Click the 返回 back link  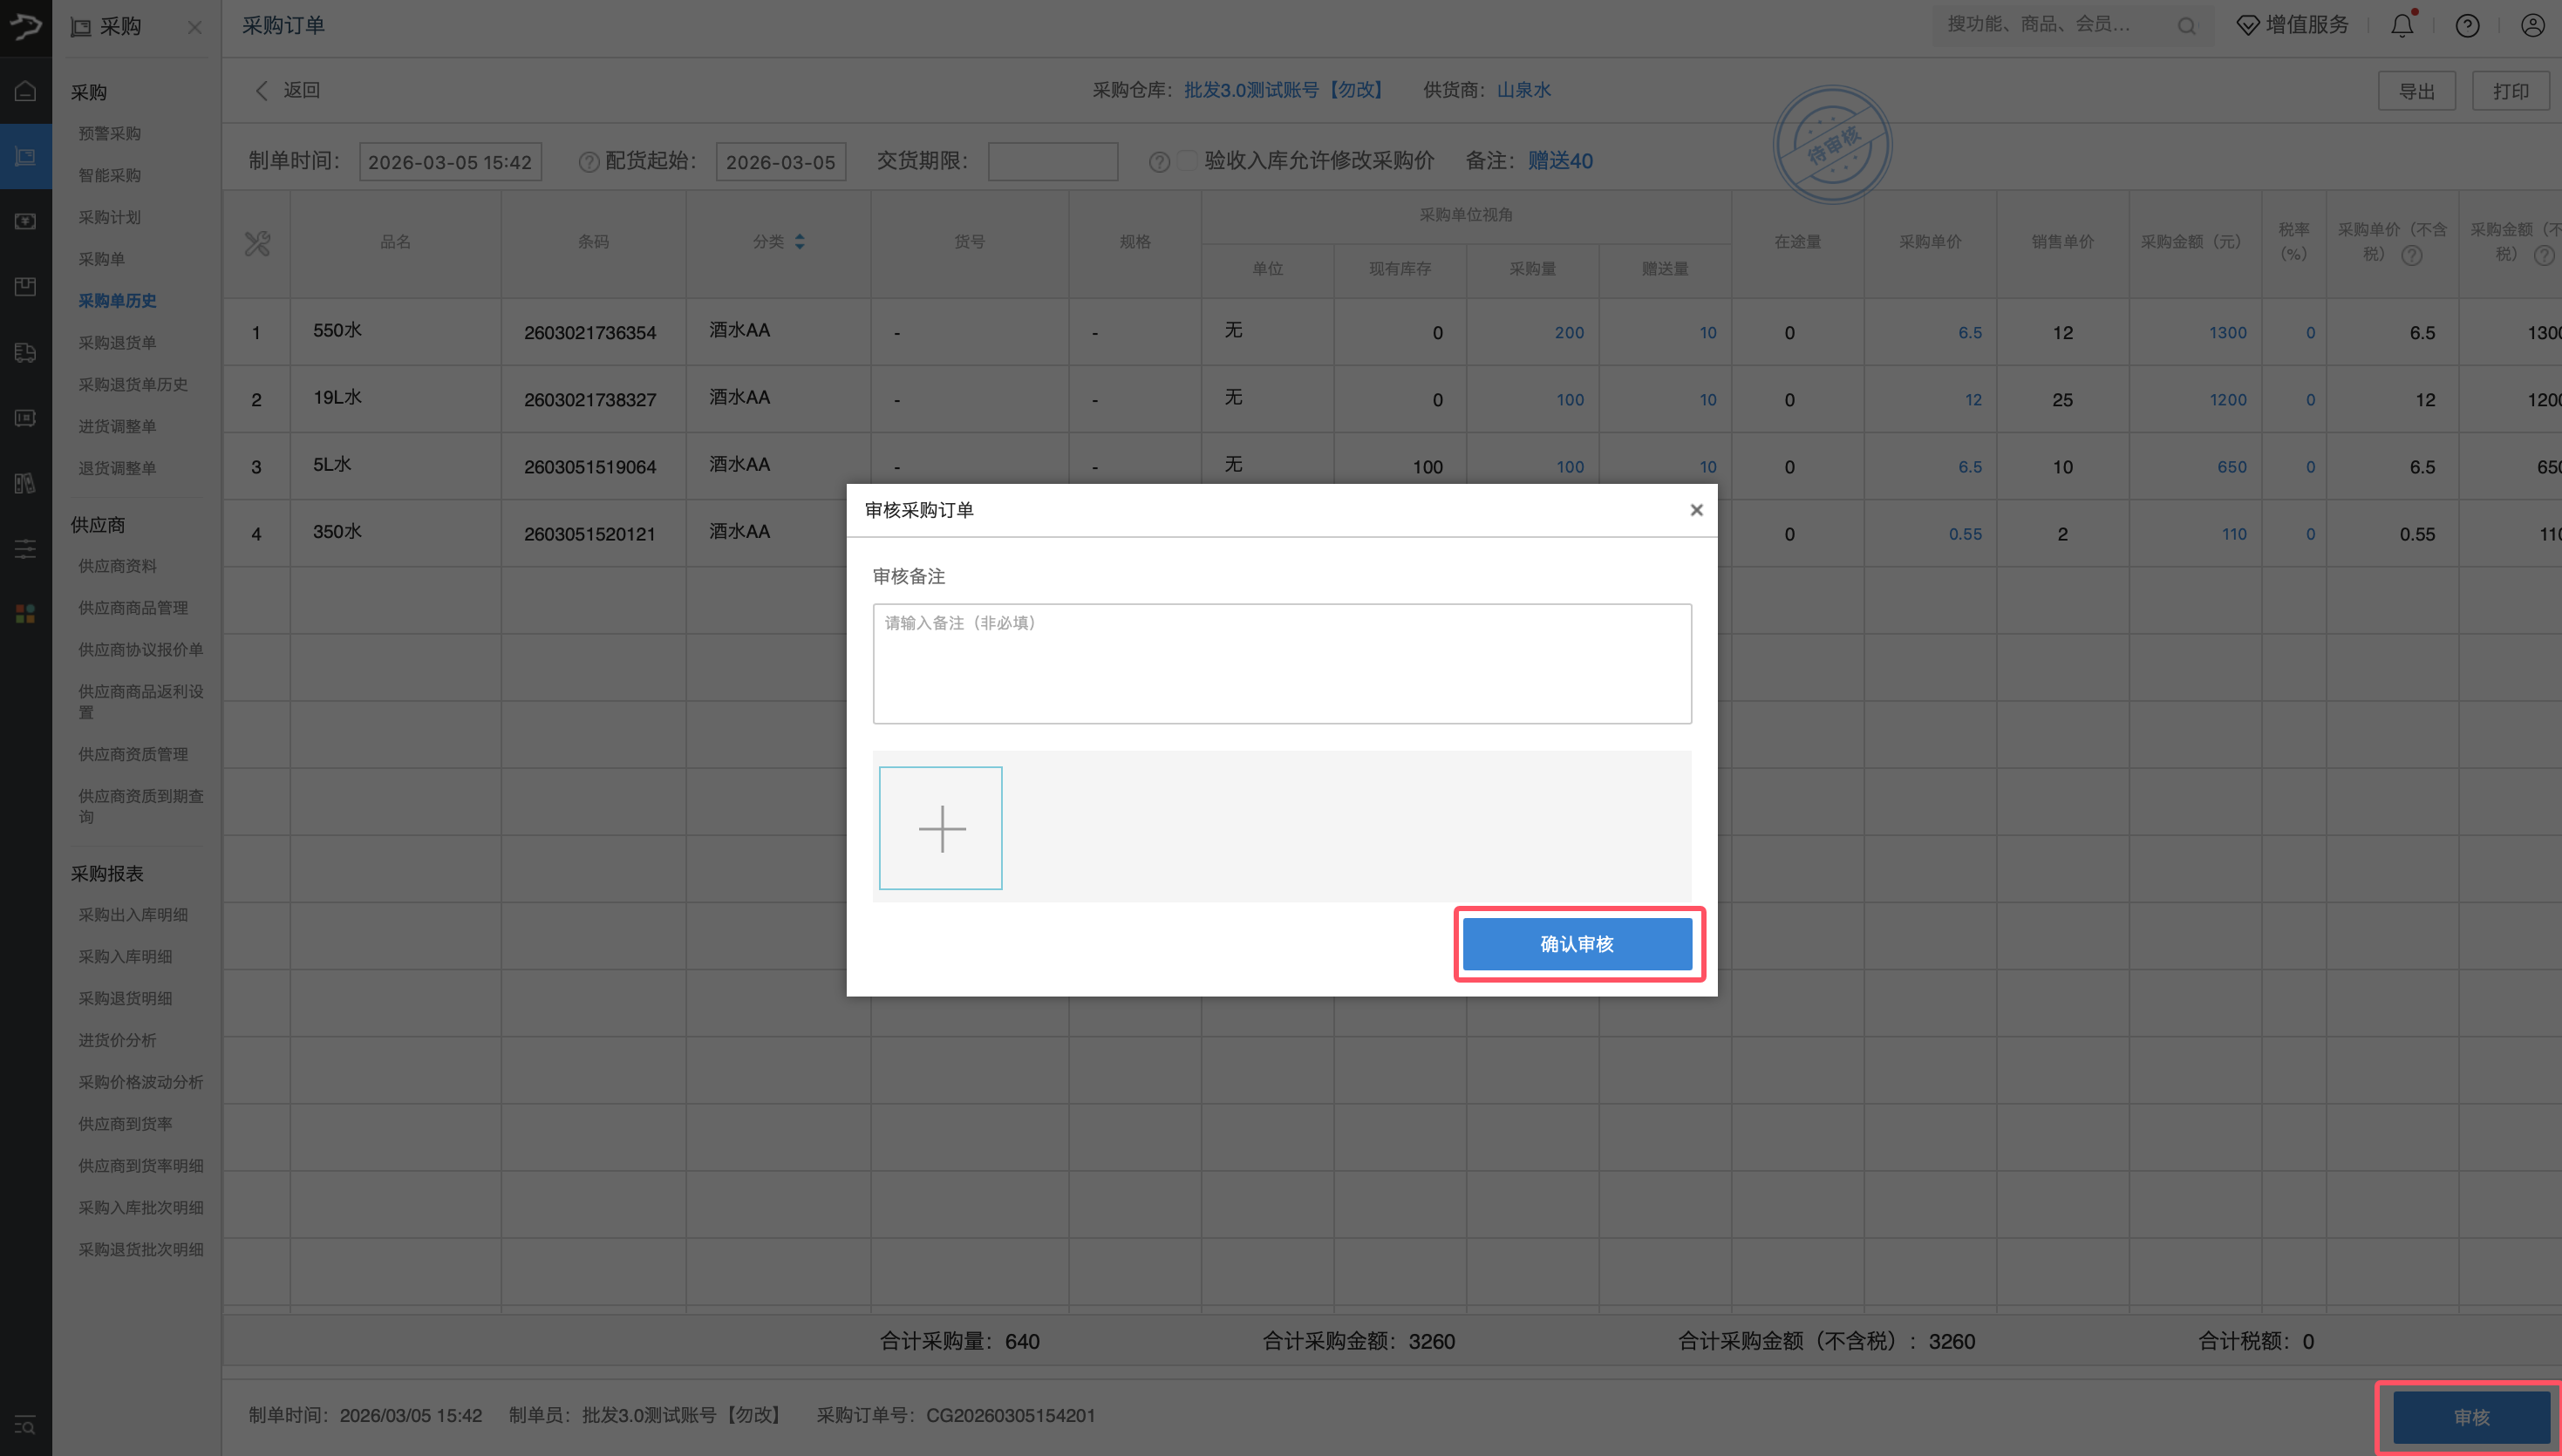click(287, 90)
